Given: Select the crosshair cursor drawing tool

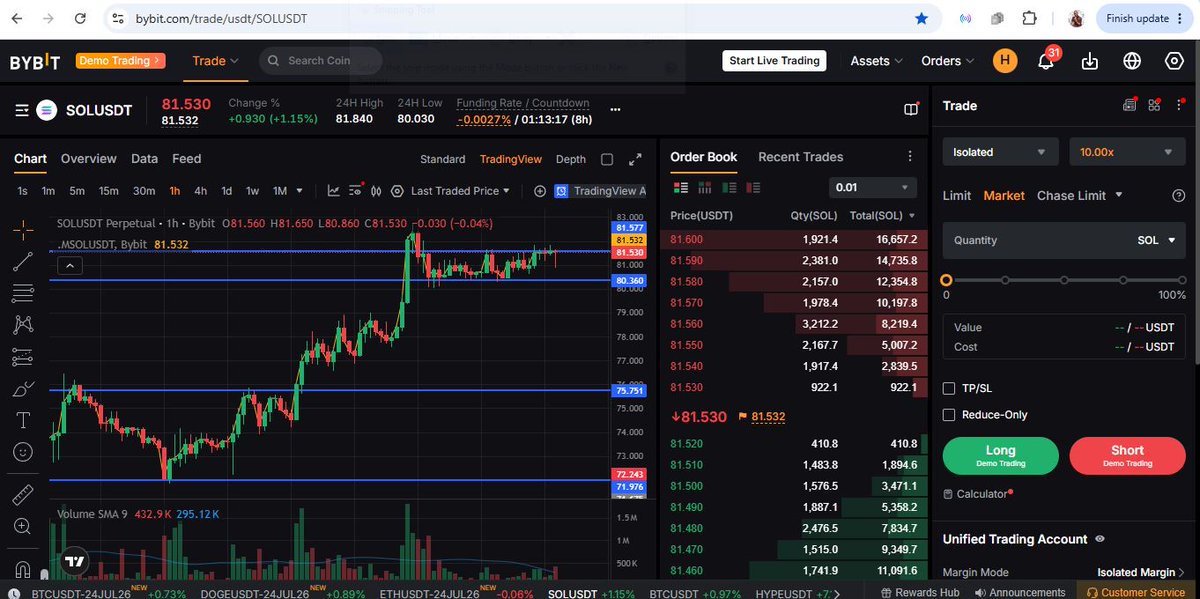Looking at the screenshot, I should 23,229.
